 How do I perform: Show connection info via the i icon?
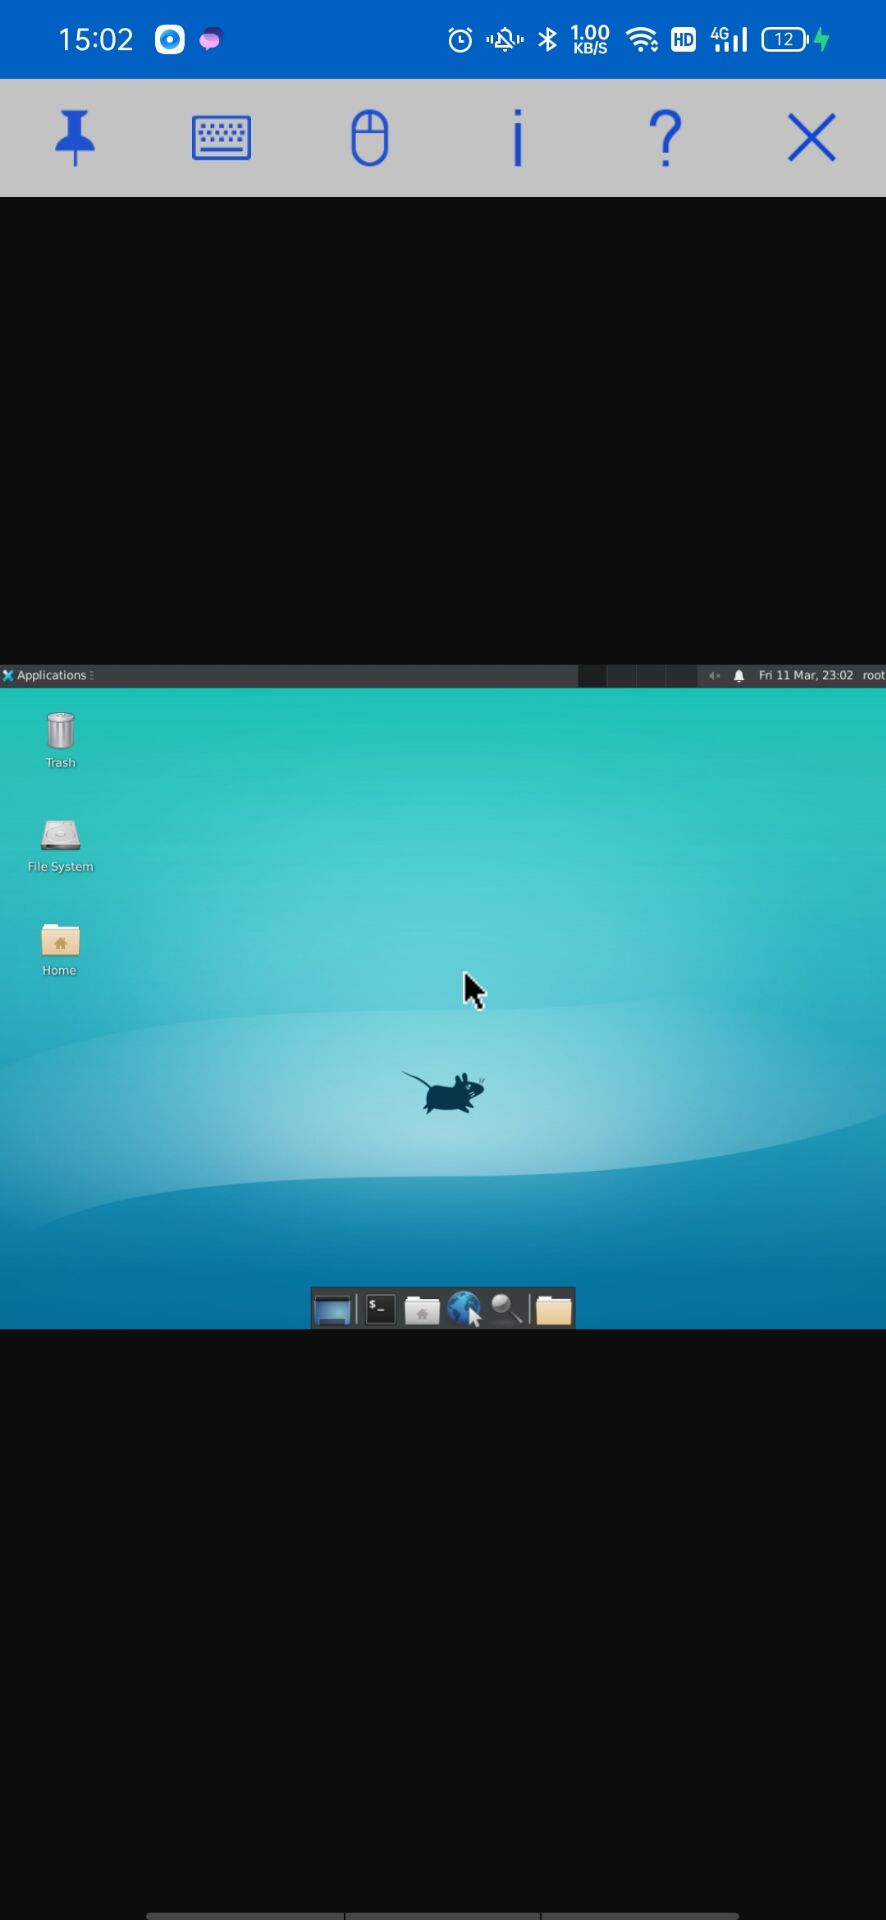[517, 137]
